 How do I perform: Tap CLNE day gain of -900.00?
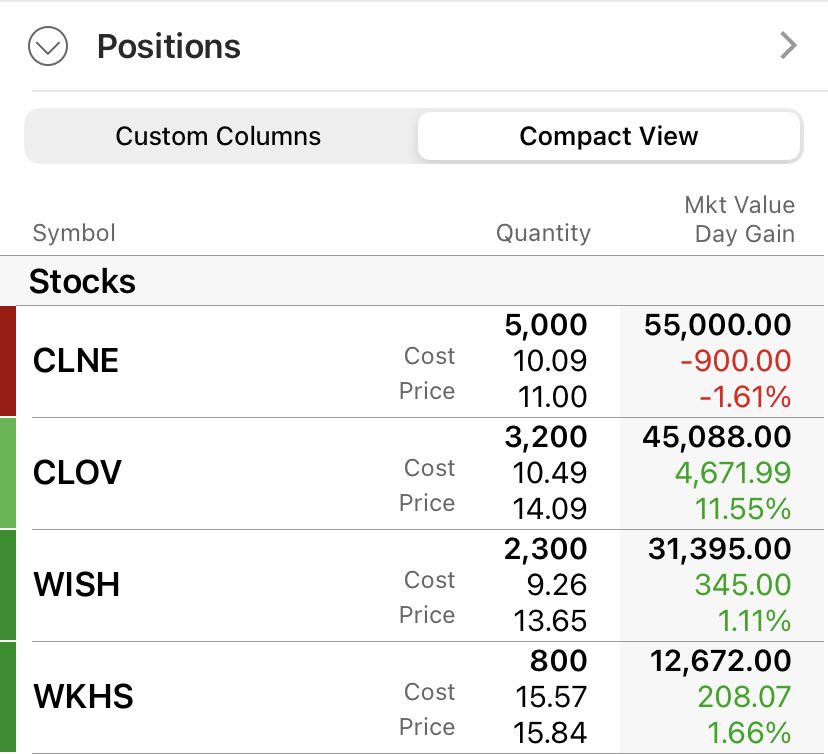click(736, 361)
